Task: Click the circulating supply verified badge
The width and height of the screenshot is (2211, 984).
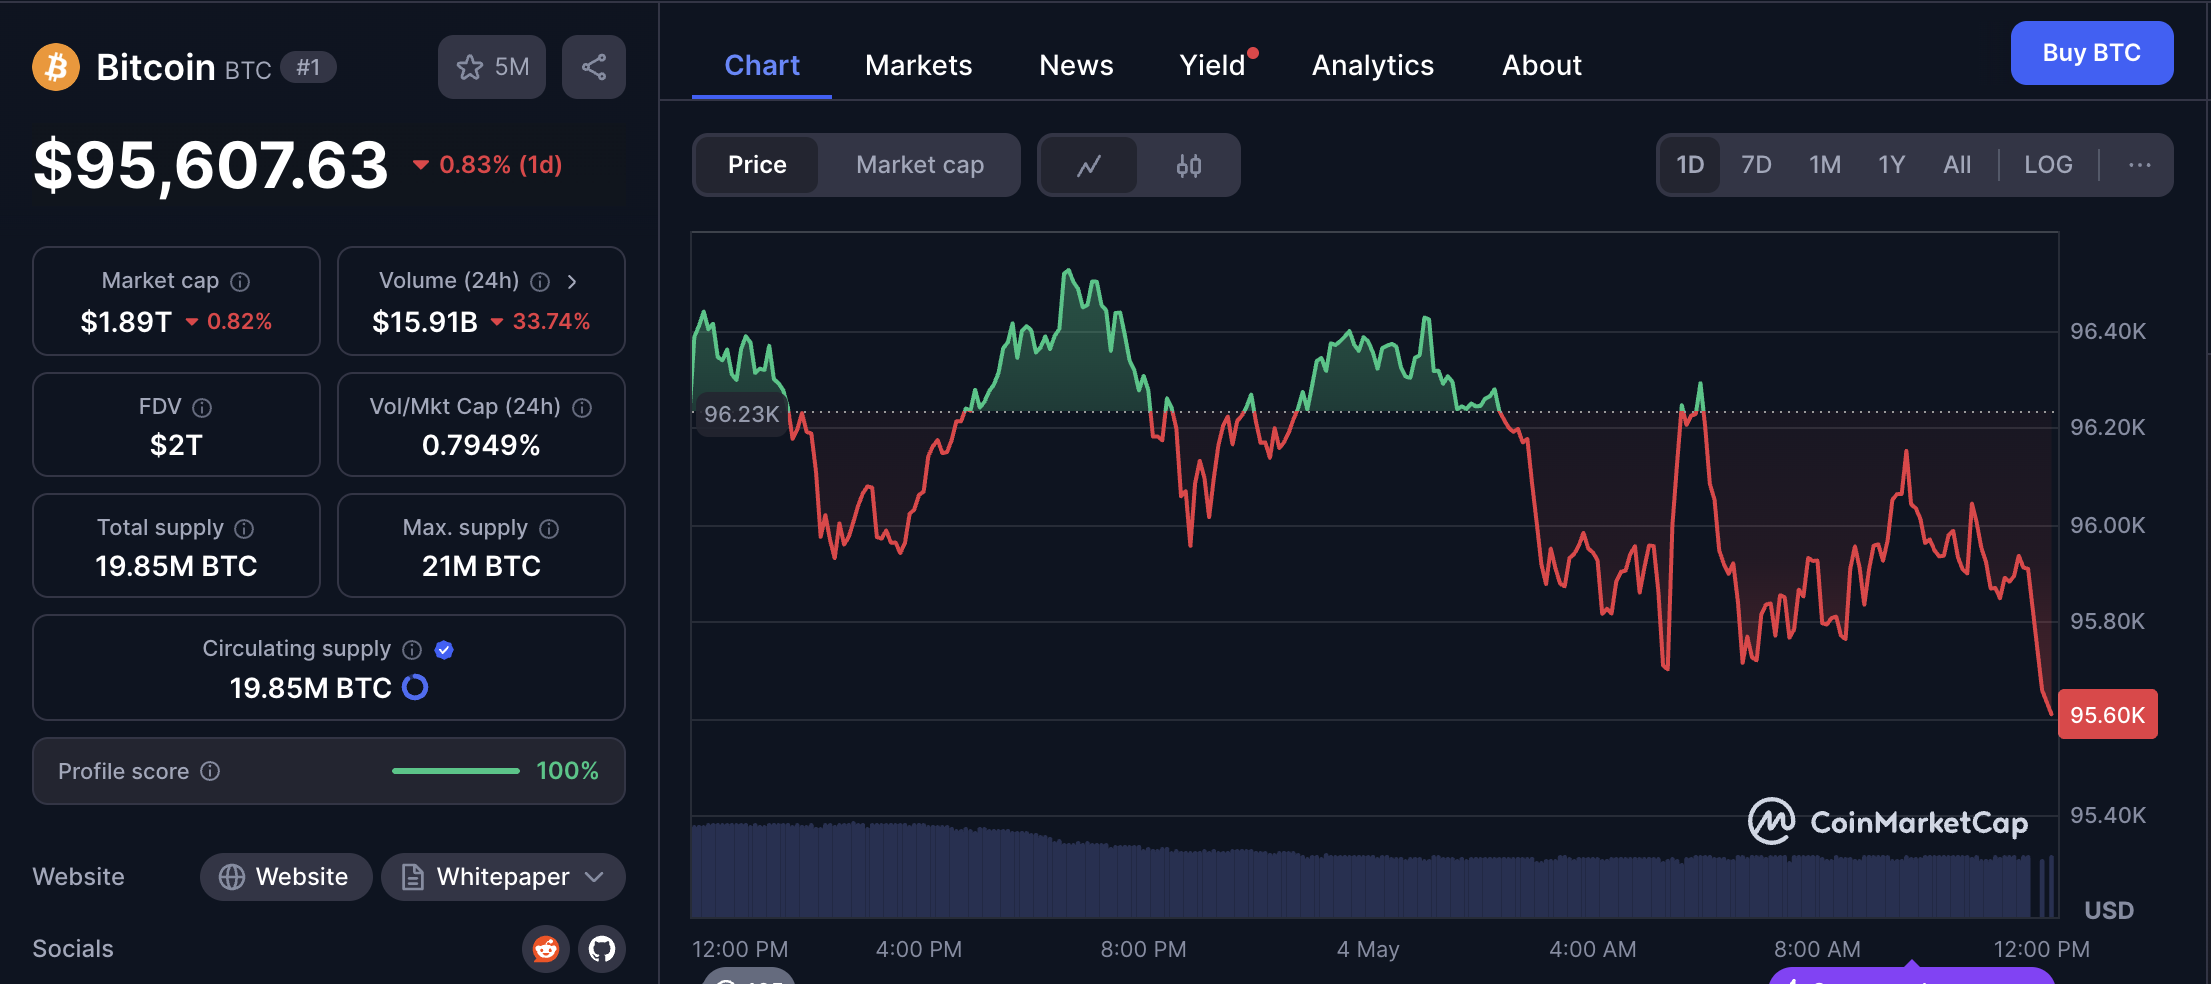Action: [x=445, y=650]
